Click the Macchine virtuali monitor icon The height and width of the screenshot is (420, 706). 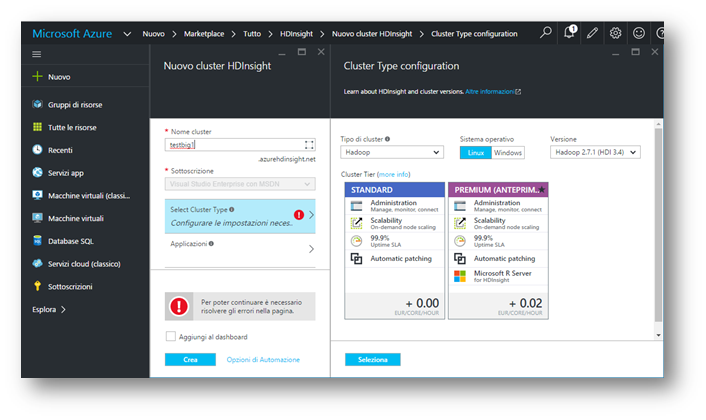37,218
